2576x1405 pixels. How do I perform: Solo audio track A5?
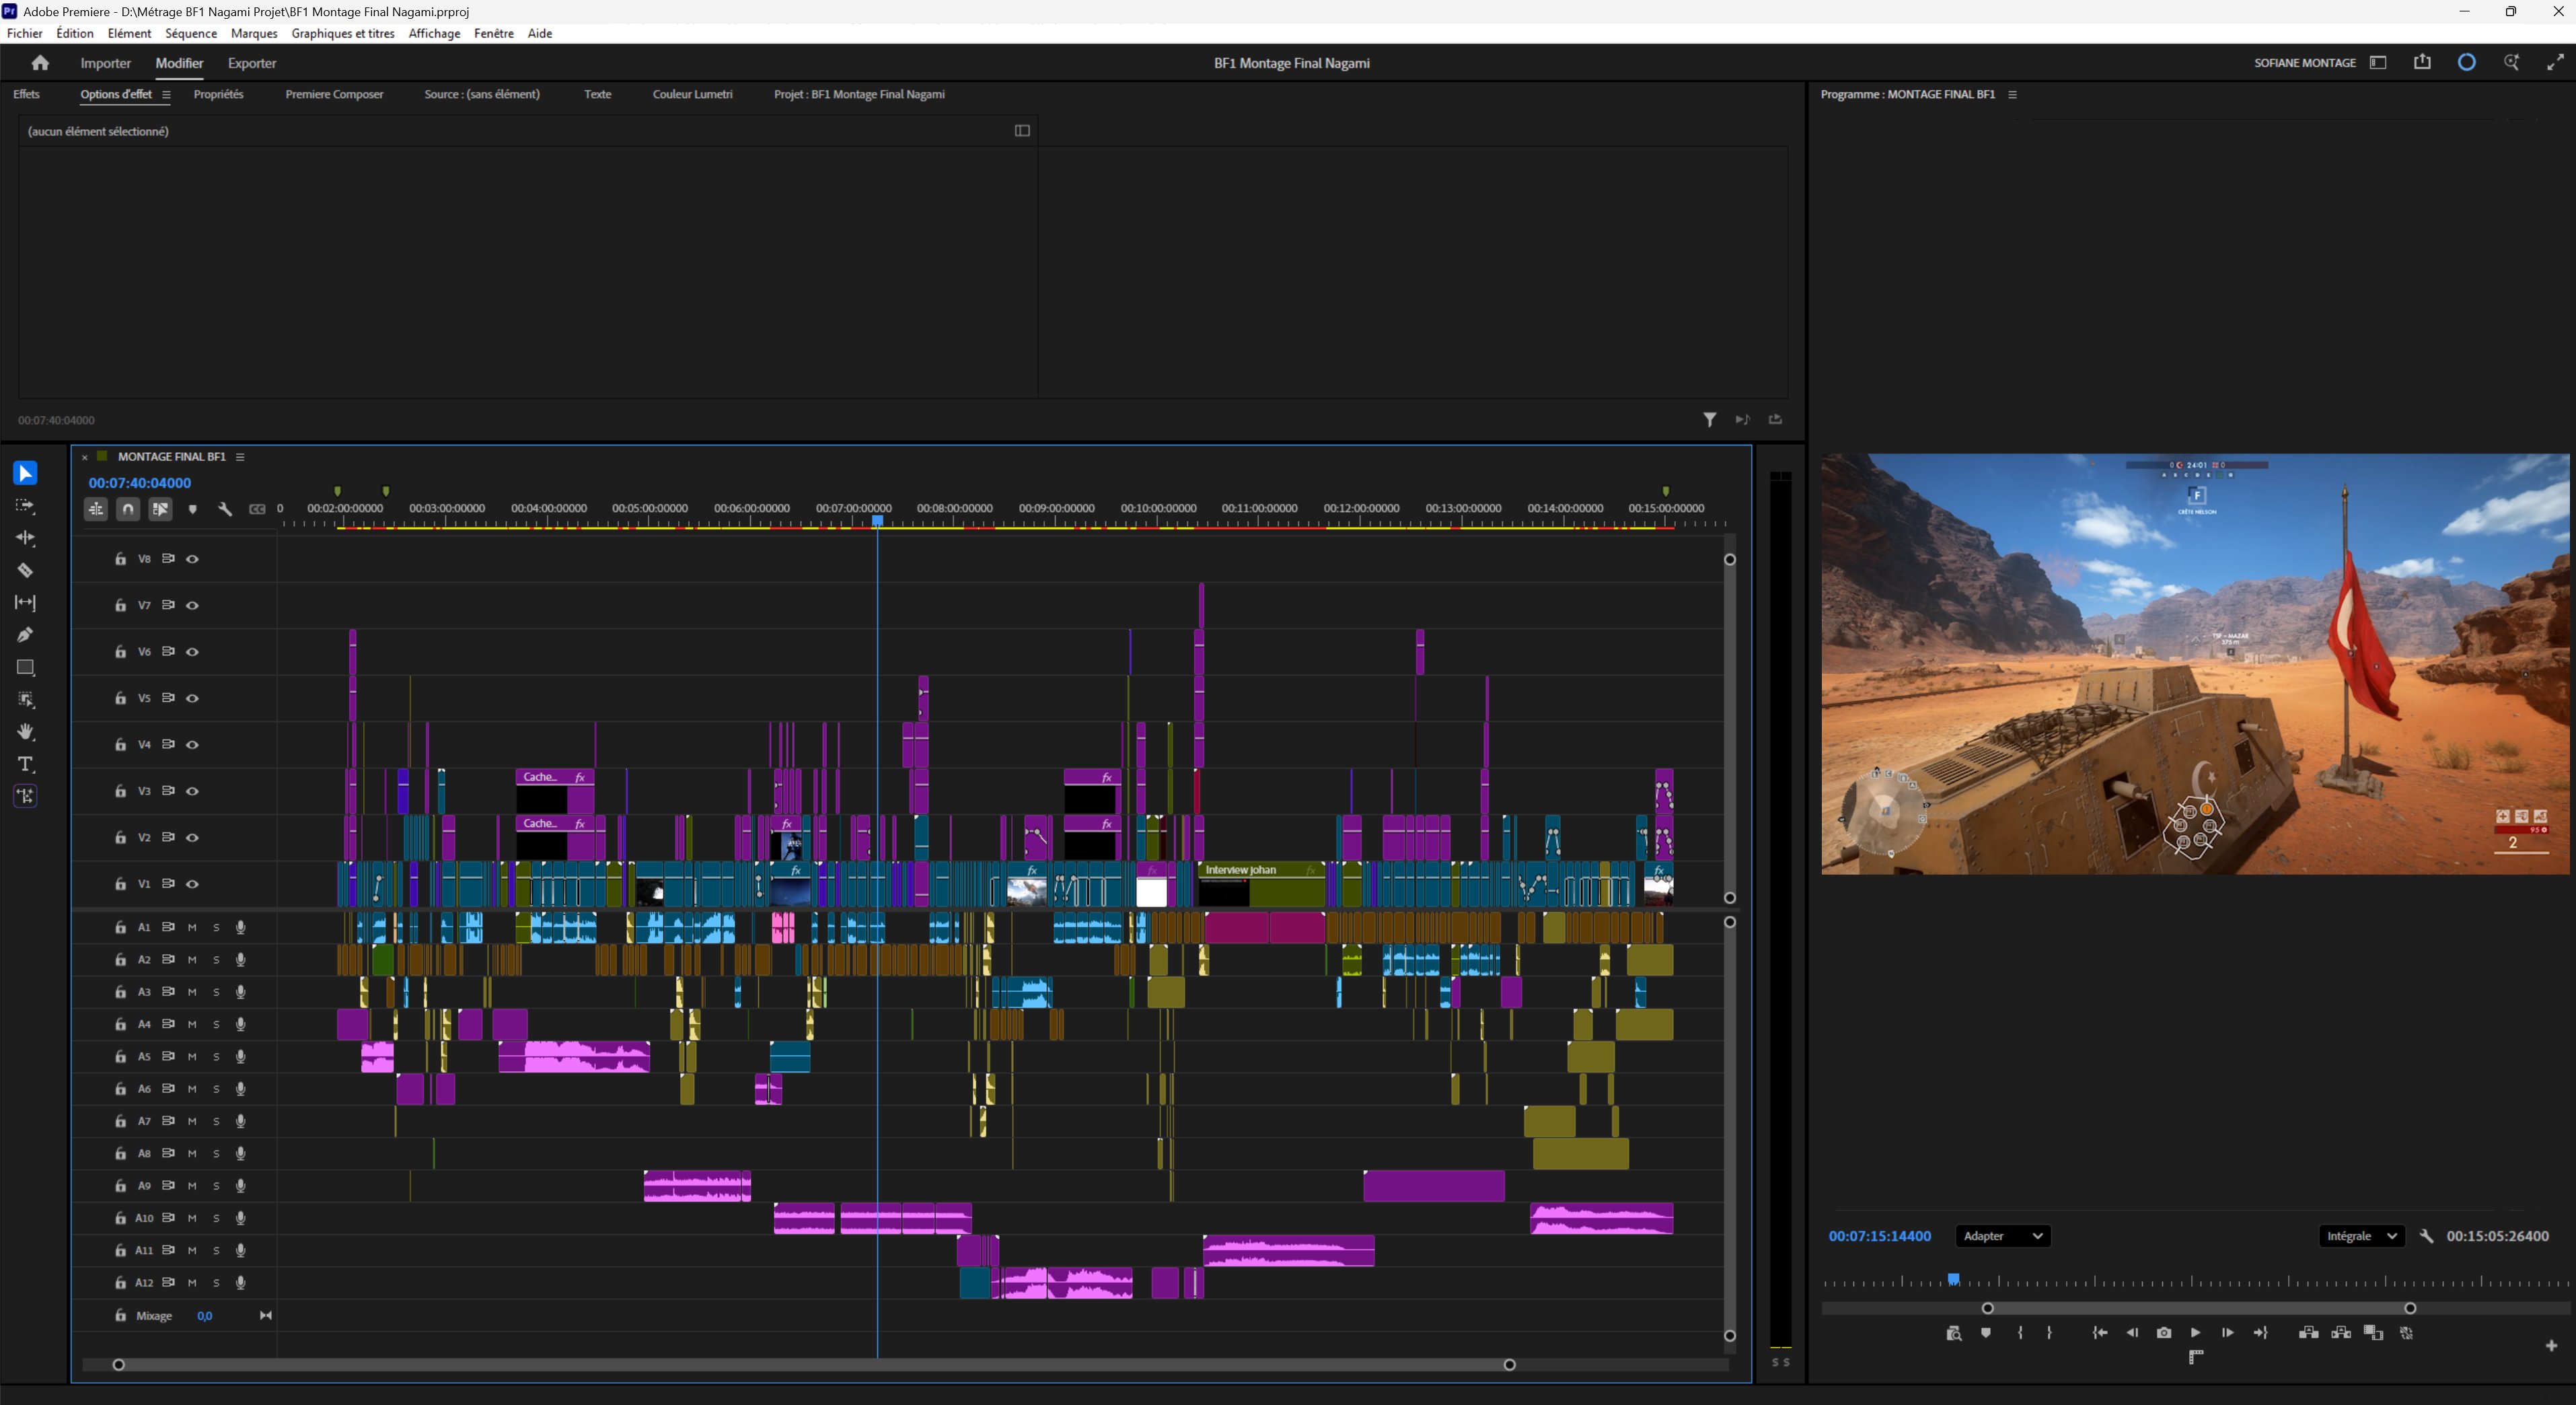pyautogui.click(x=216, y=1057)
